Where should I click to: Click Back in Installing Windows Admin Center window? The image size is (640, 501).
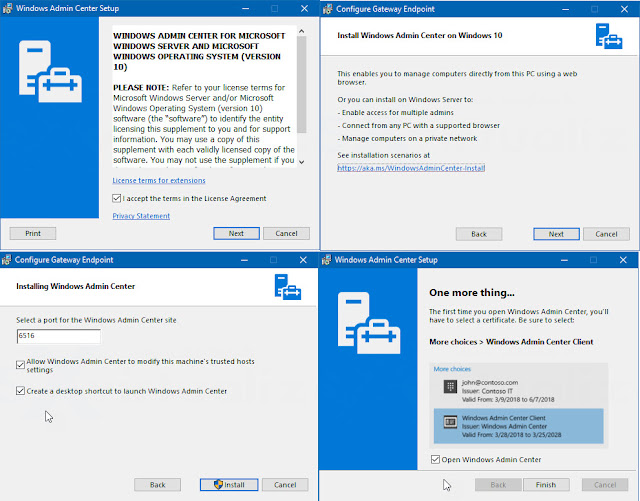[158, 485]
